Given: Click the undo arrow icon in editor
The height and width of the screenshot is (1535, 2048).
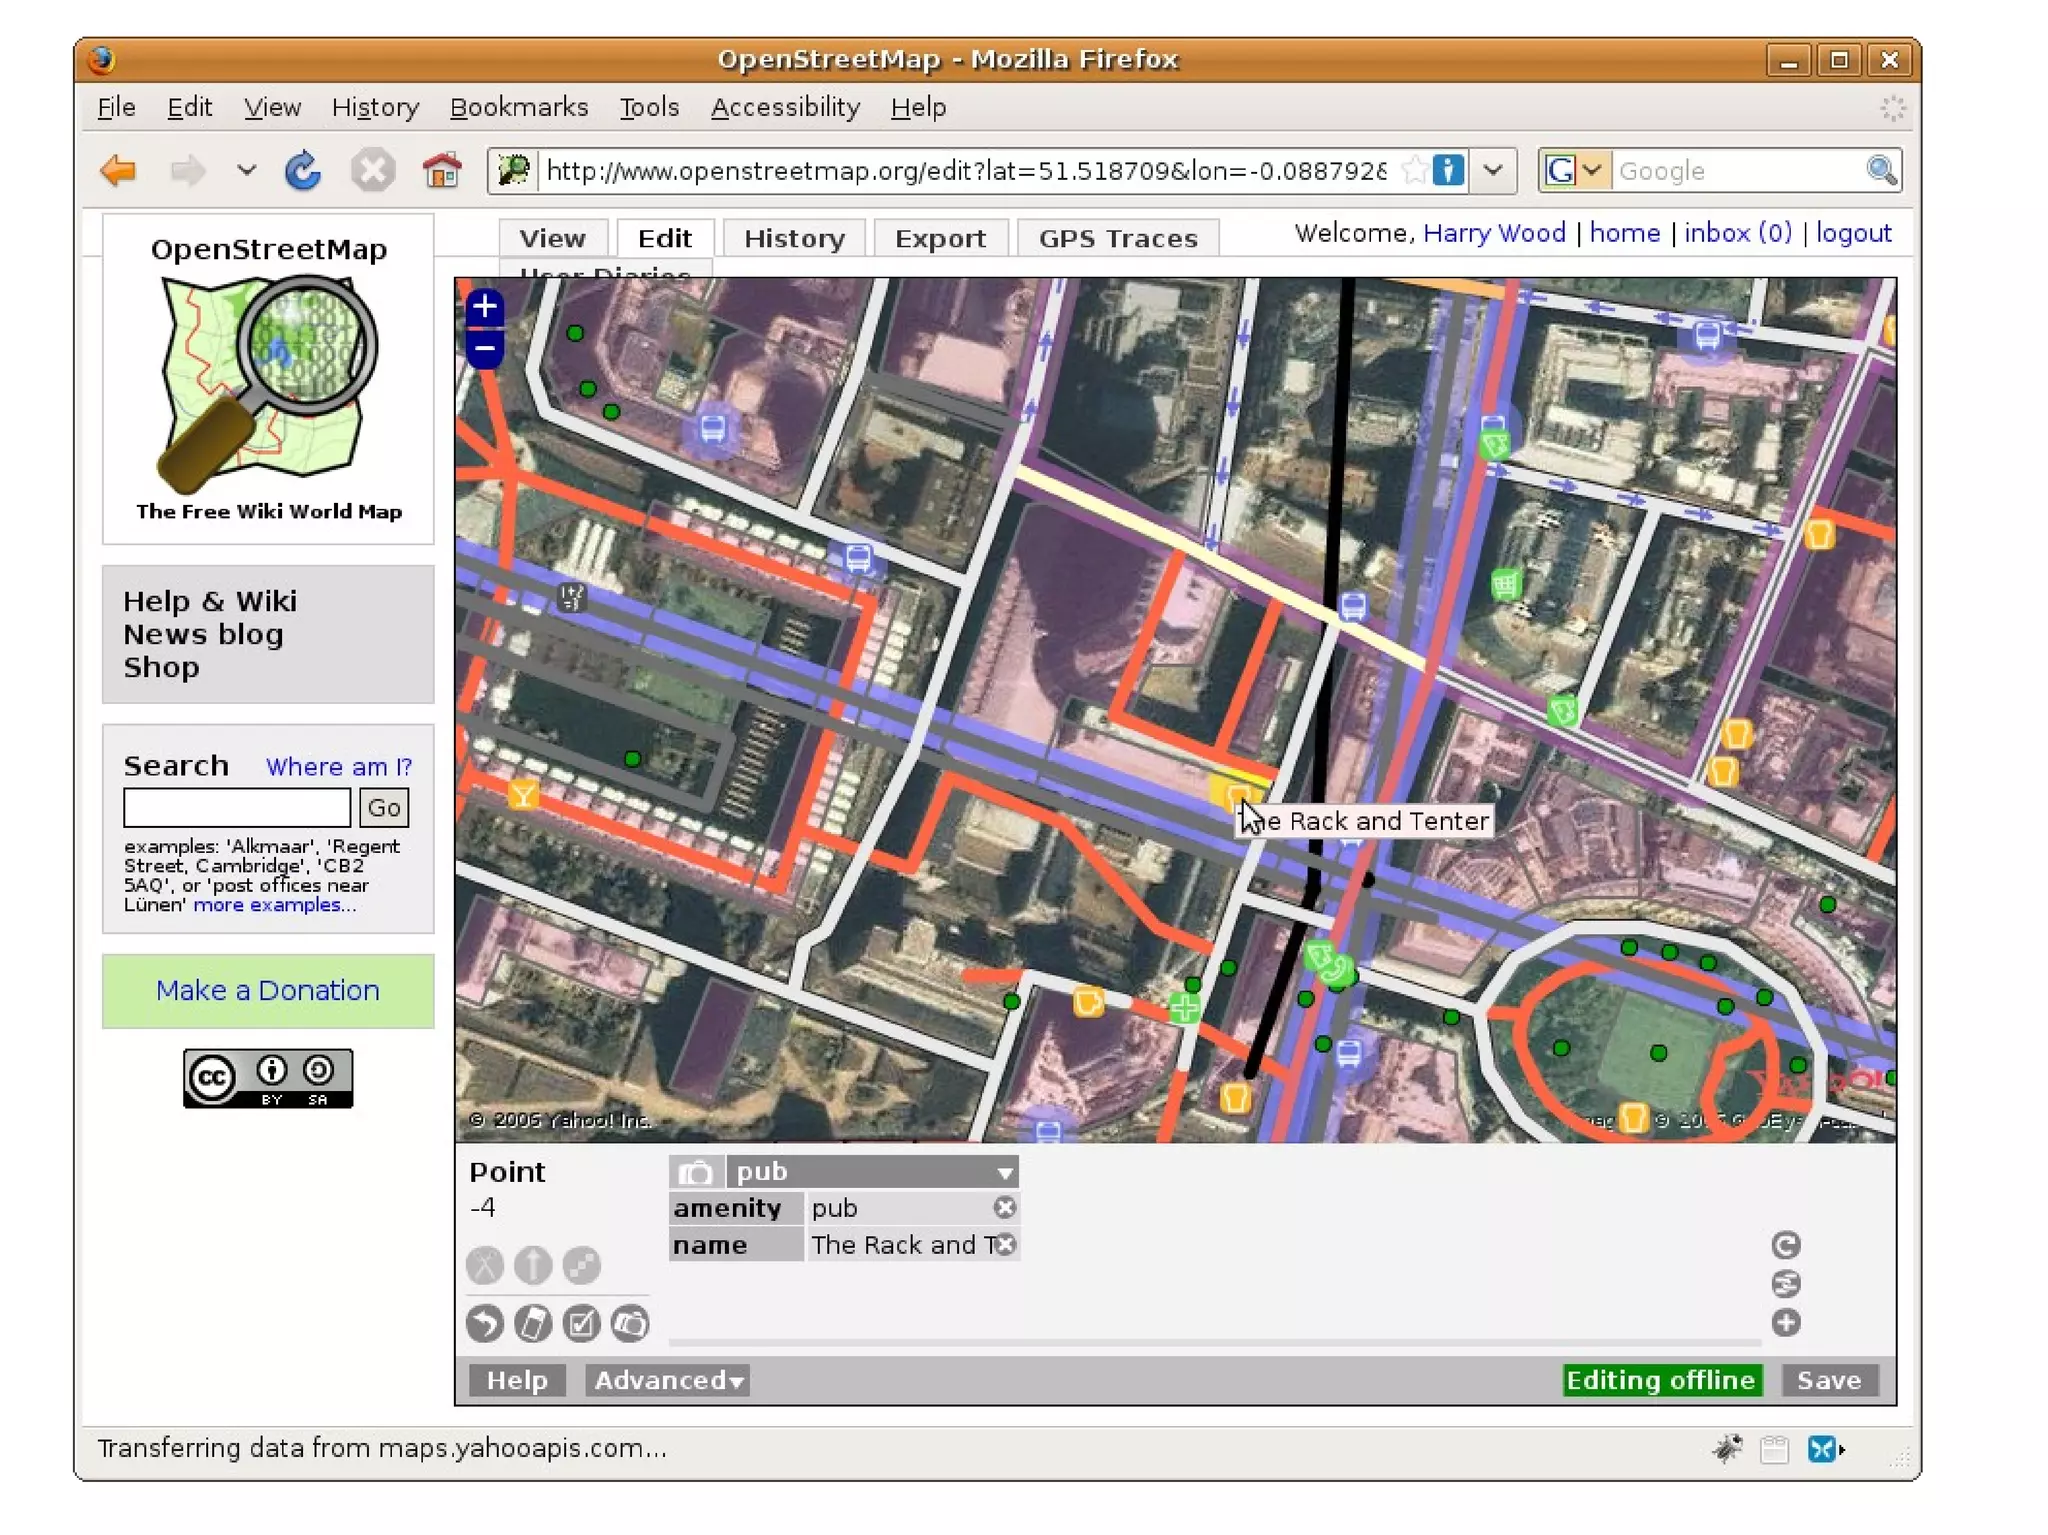Looking at the screenshot, I should point(485,1323).
